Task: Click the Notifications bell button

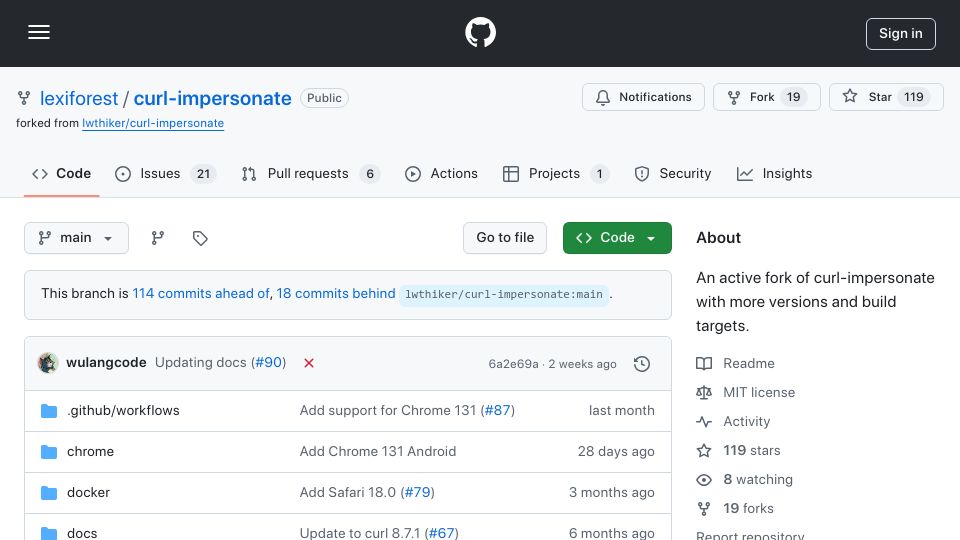Action: tap(643, 97)
